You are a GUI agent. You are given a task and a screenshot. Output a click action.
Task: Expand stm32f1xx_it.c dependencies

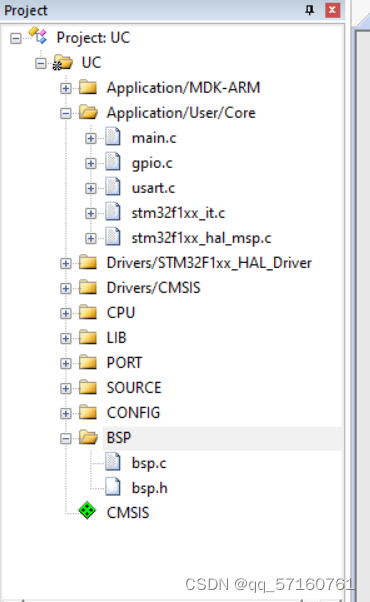91,213
